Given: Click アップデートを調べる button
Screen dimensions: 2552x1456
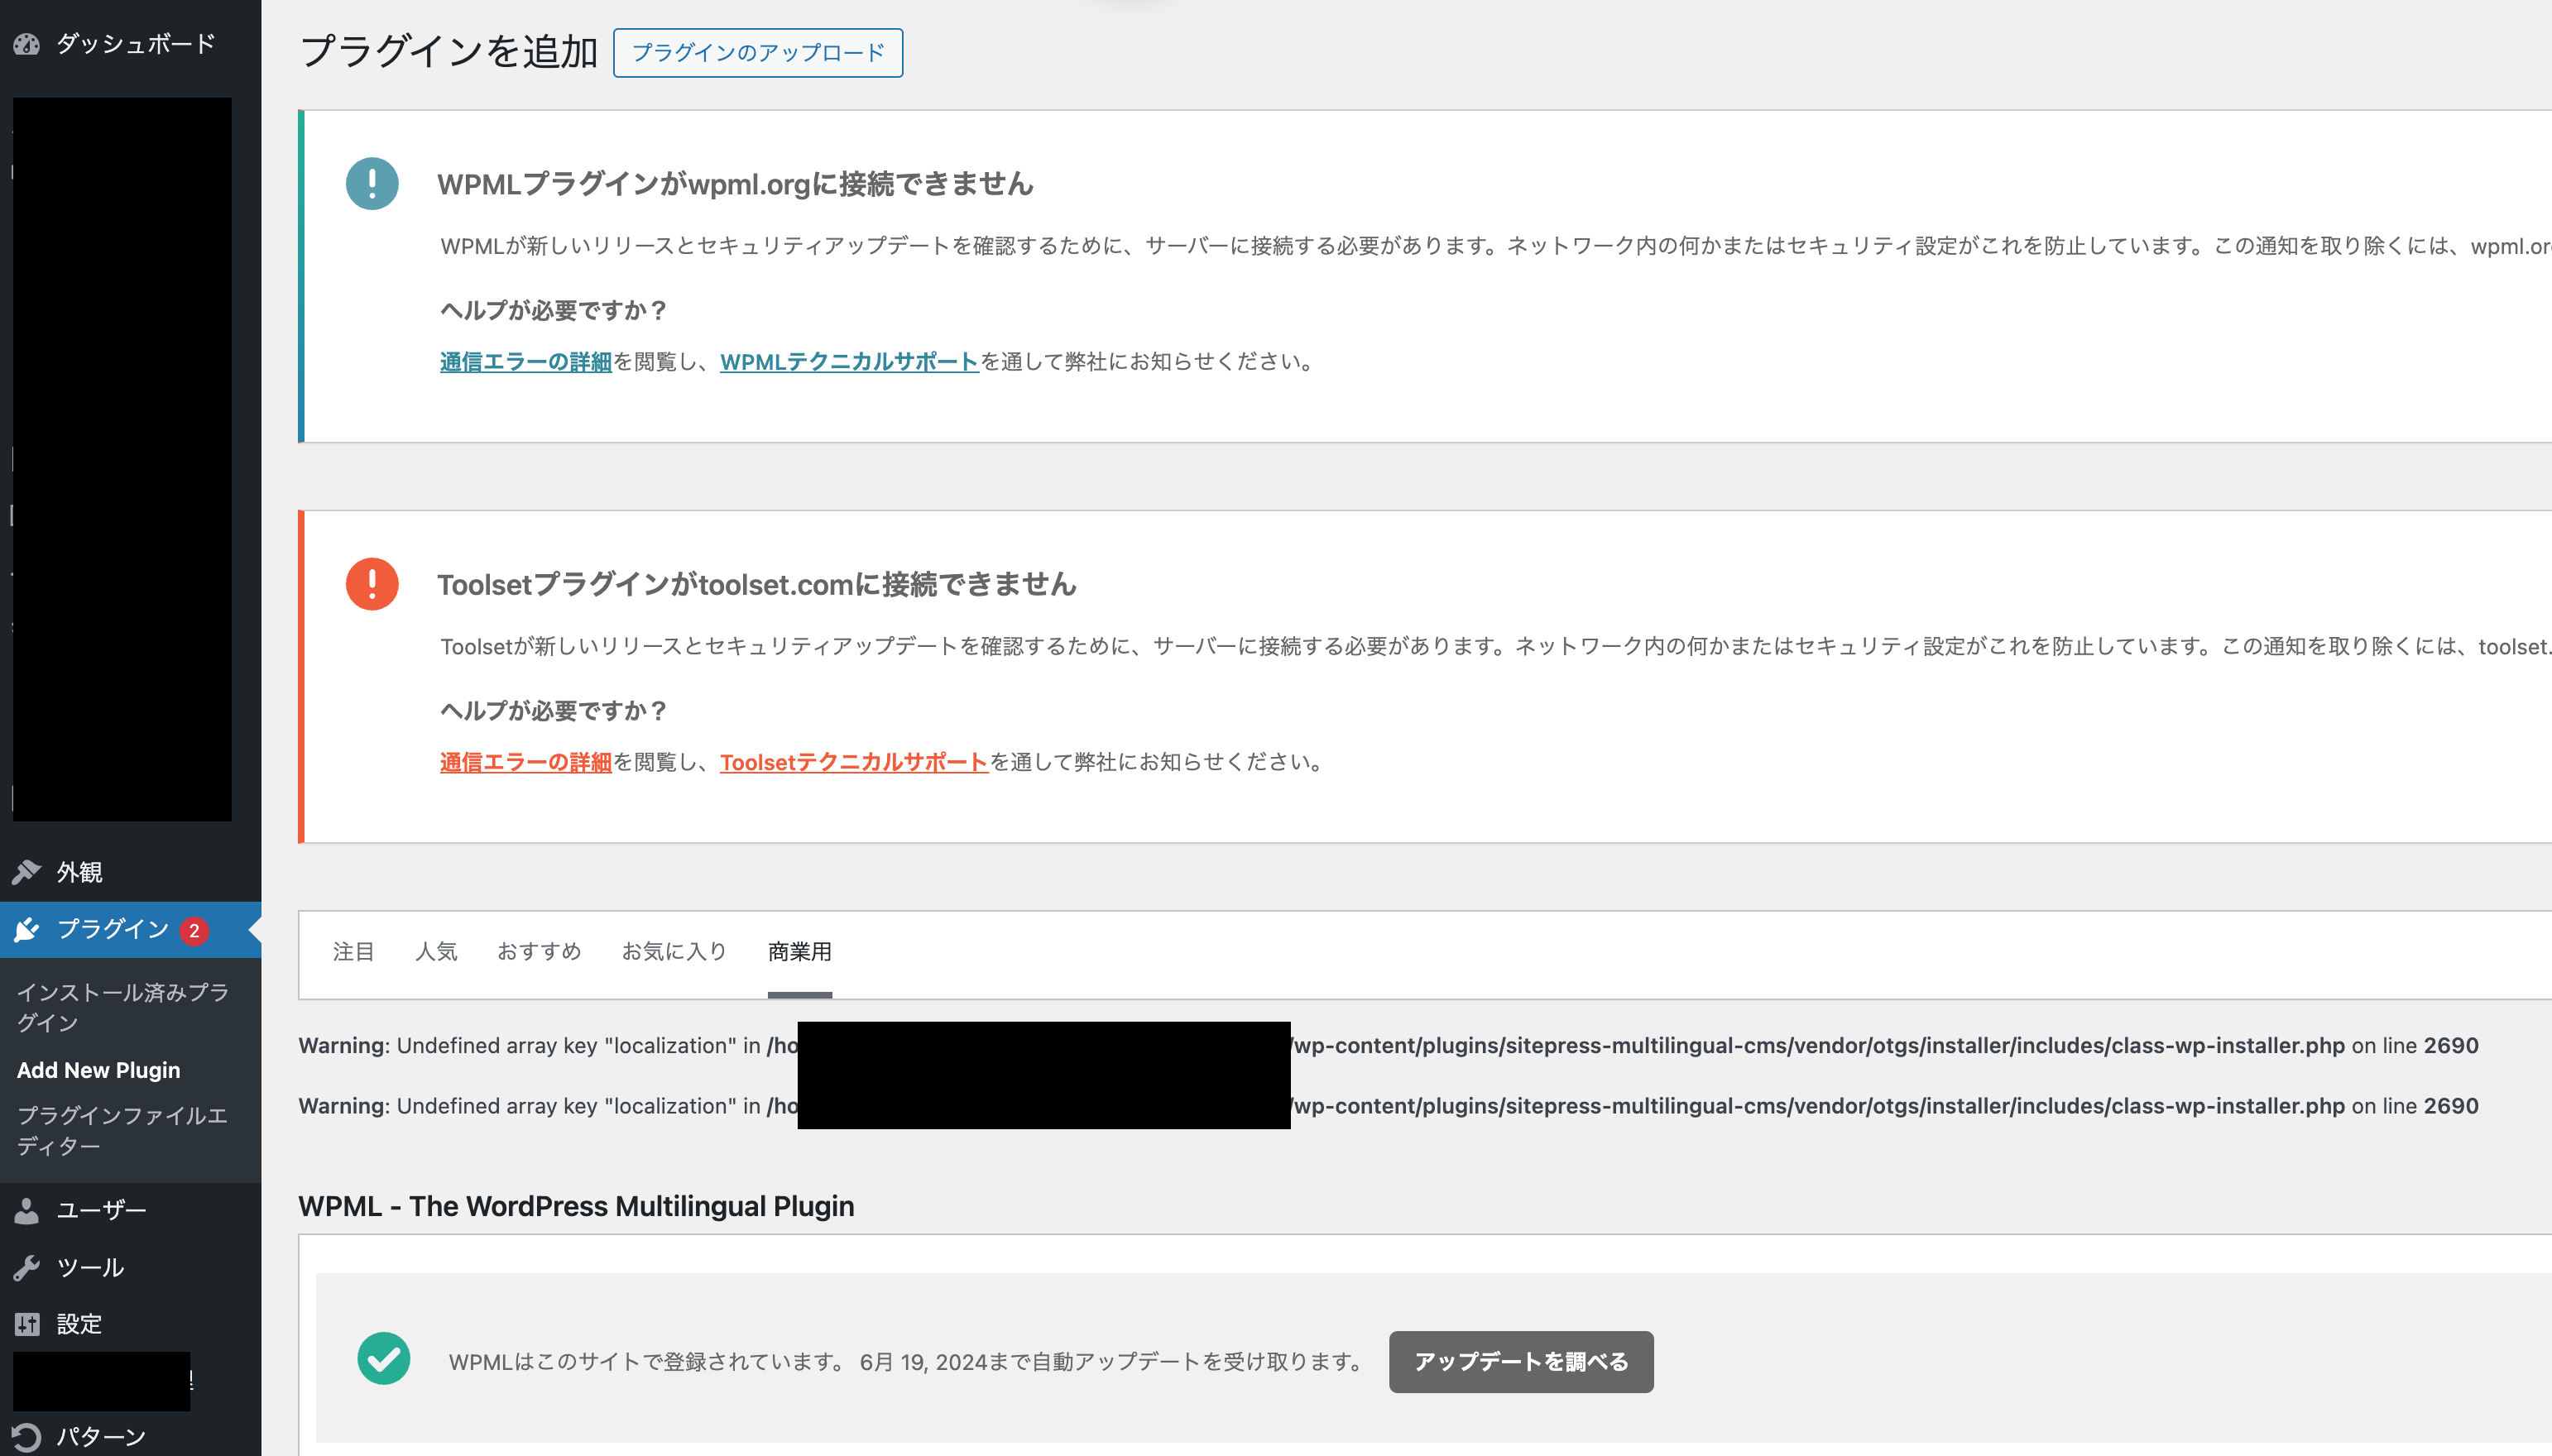Looking at the screenshot, I should coord(1521,1361).
